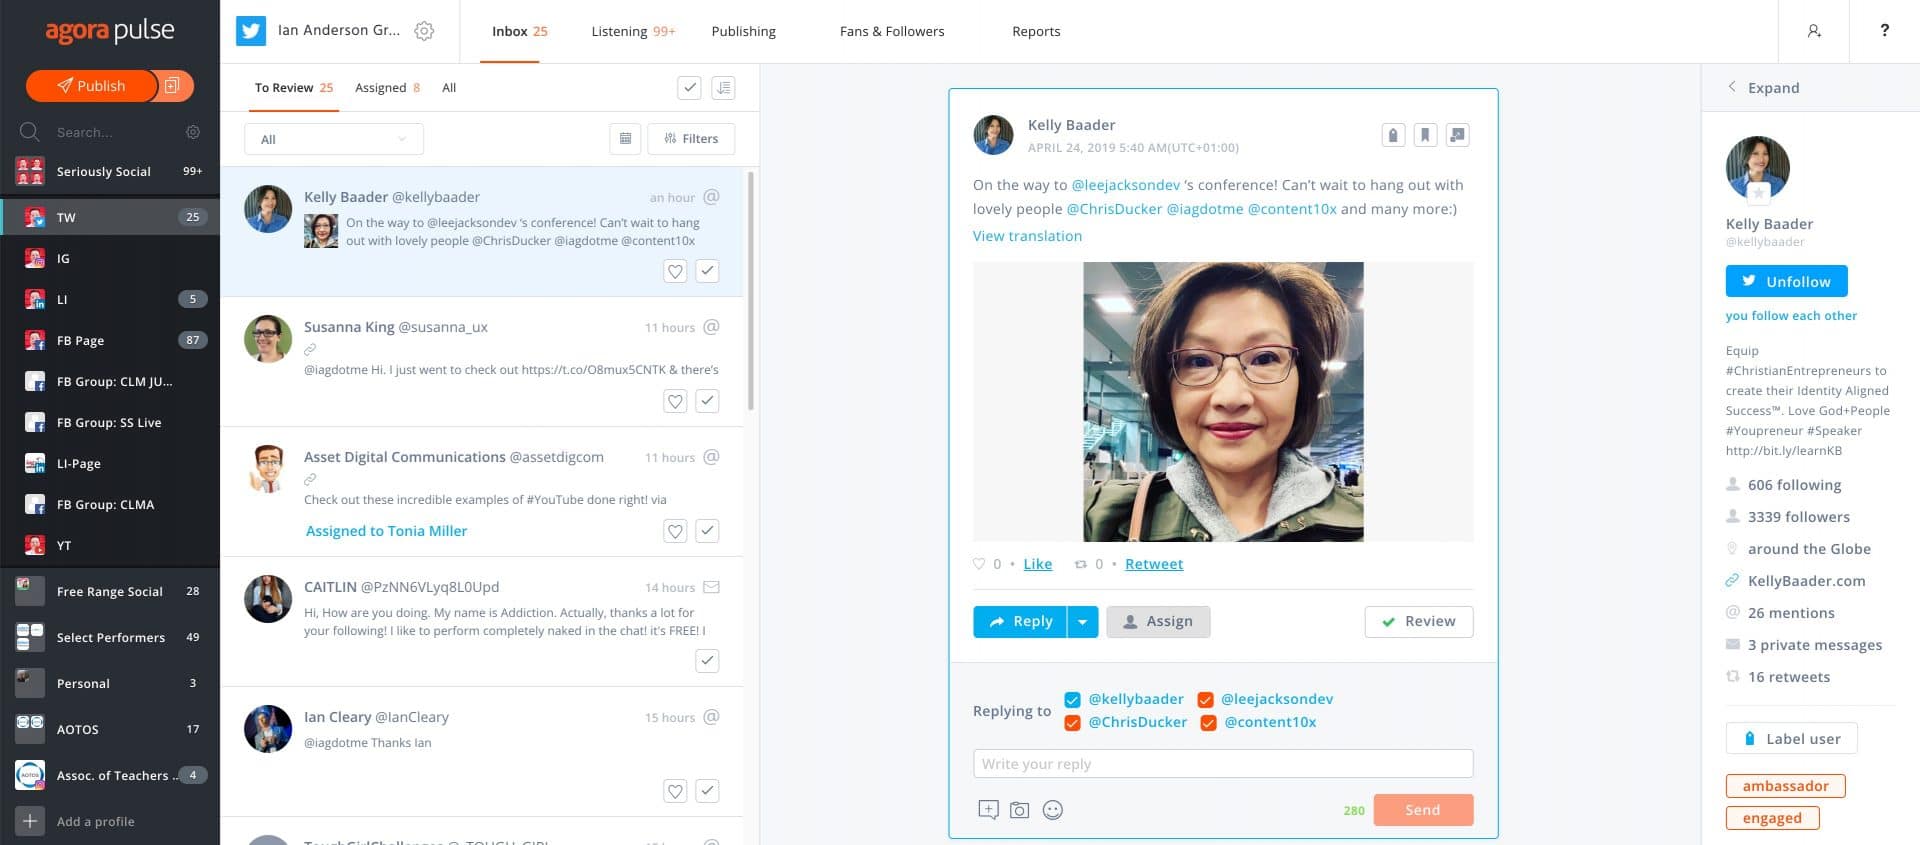Open settings gear next to Ian Anderson profile
Viewport: 1920px width, 845px height.
pos(424,31)
